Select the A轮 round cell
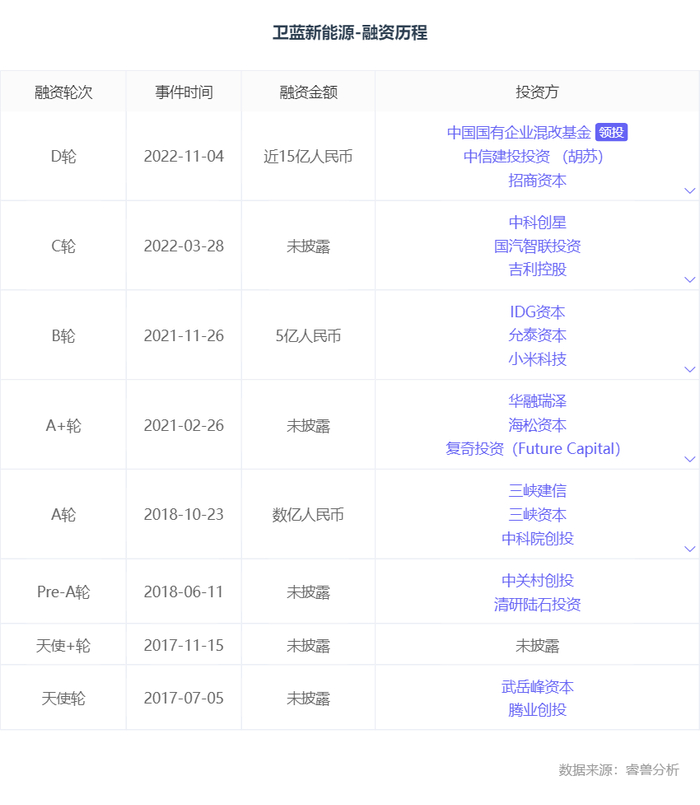Image resolution: width=700 pixels, height=805 pixels. (63, 514)
